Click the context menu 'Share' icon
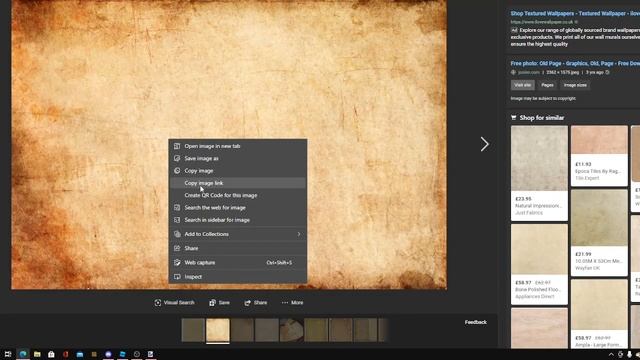The height and width of the screenshot is (360, 640). pyautogui.click(x=177, y=248)
